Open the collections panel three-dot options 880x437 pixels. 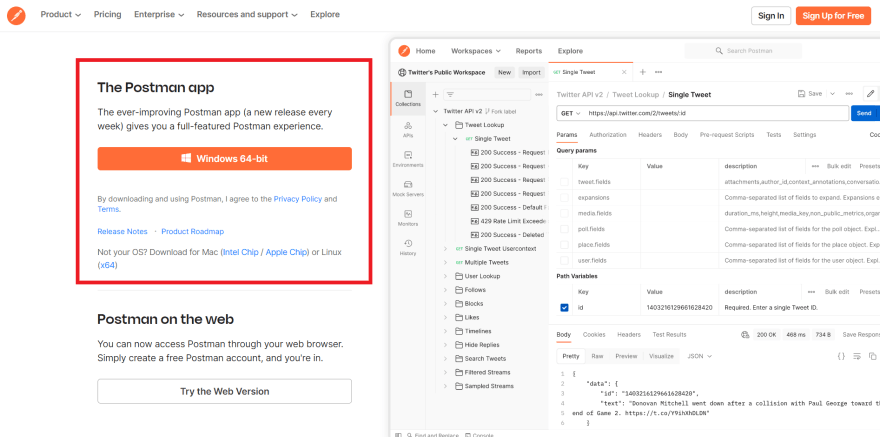click(539, 94)
